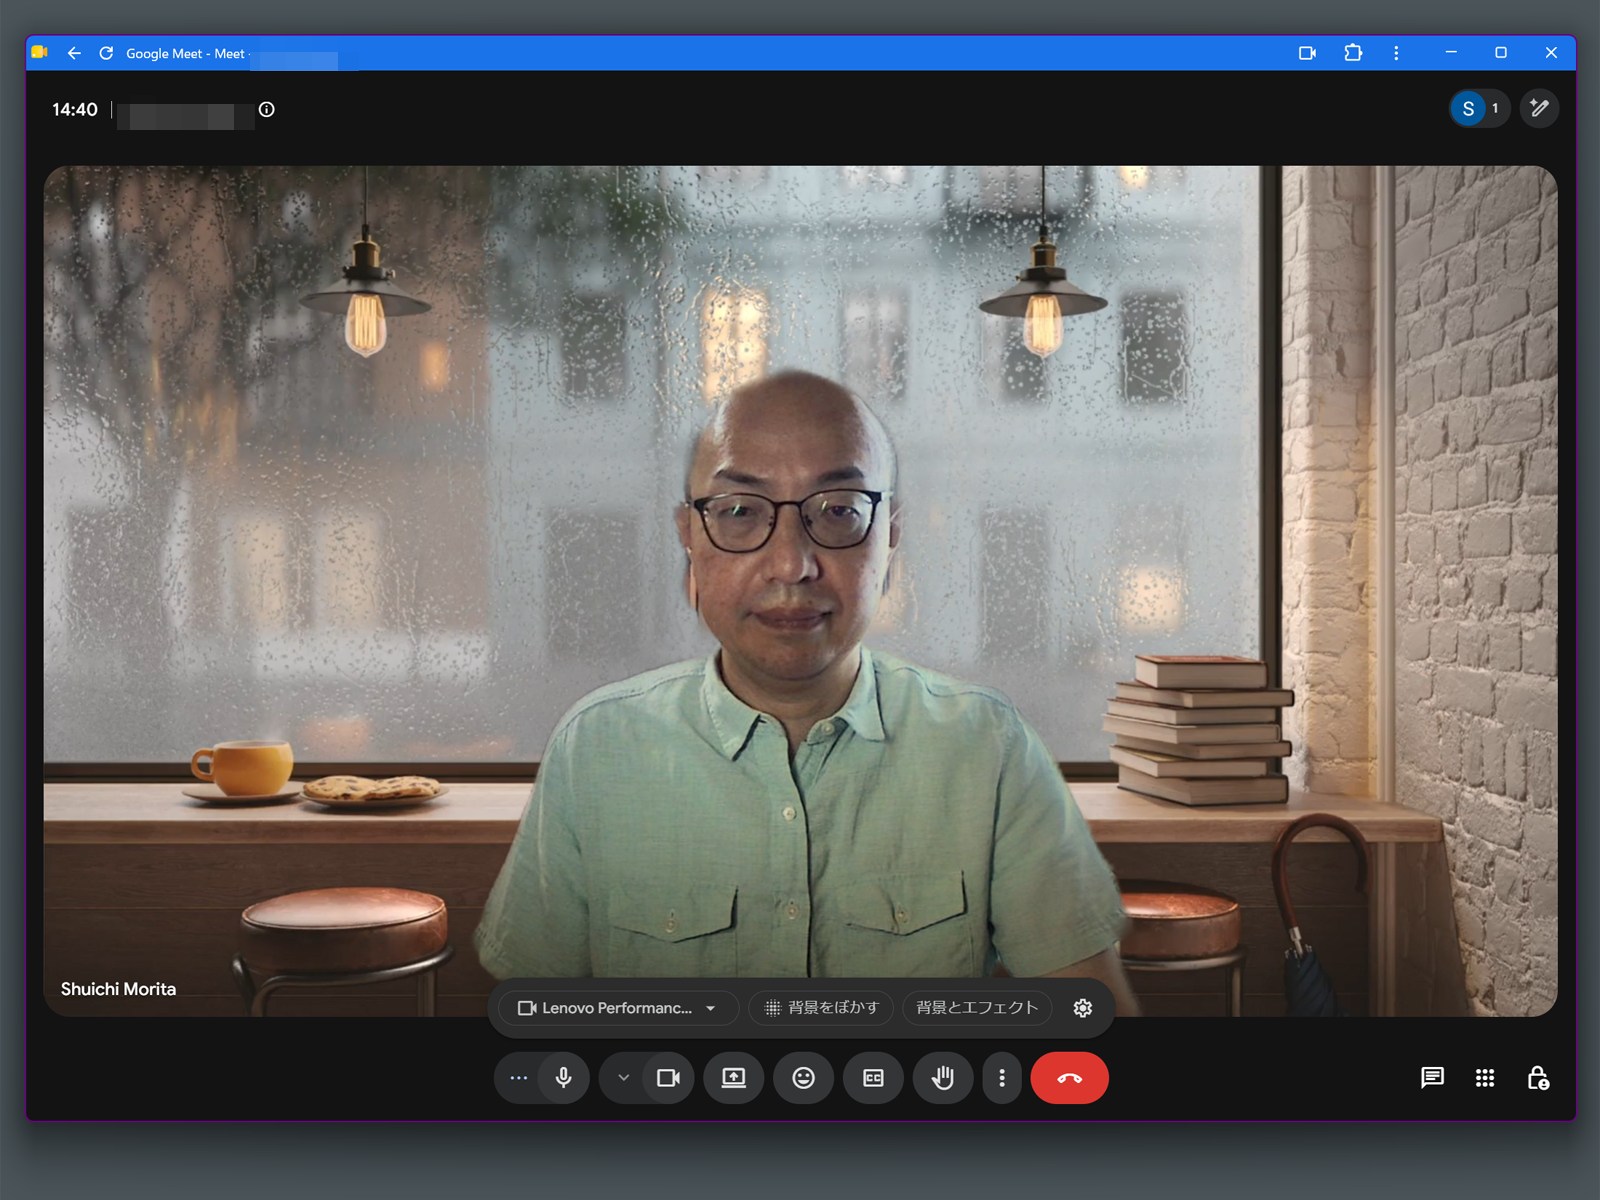1600x1200 pixels.
Task: Click the 14:40 time display
Action: [x=75, y=110]
